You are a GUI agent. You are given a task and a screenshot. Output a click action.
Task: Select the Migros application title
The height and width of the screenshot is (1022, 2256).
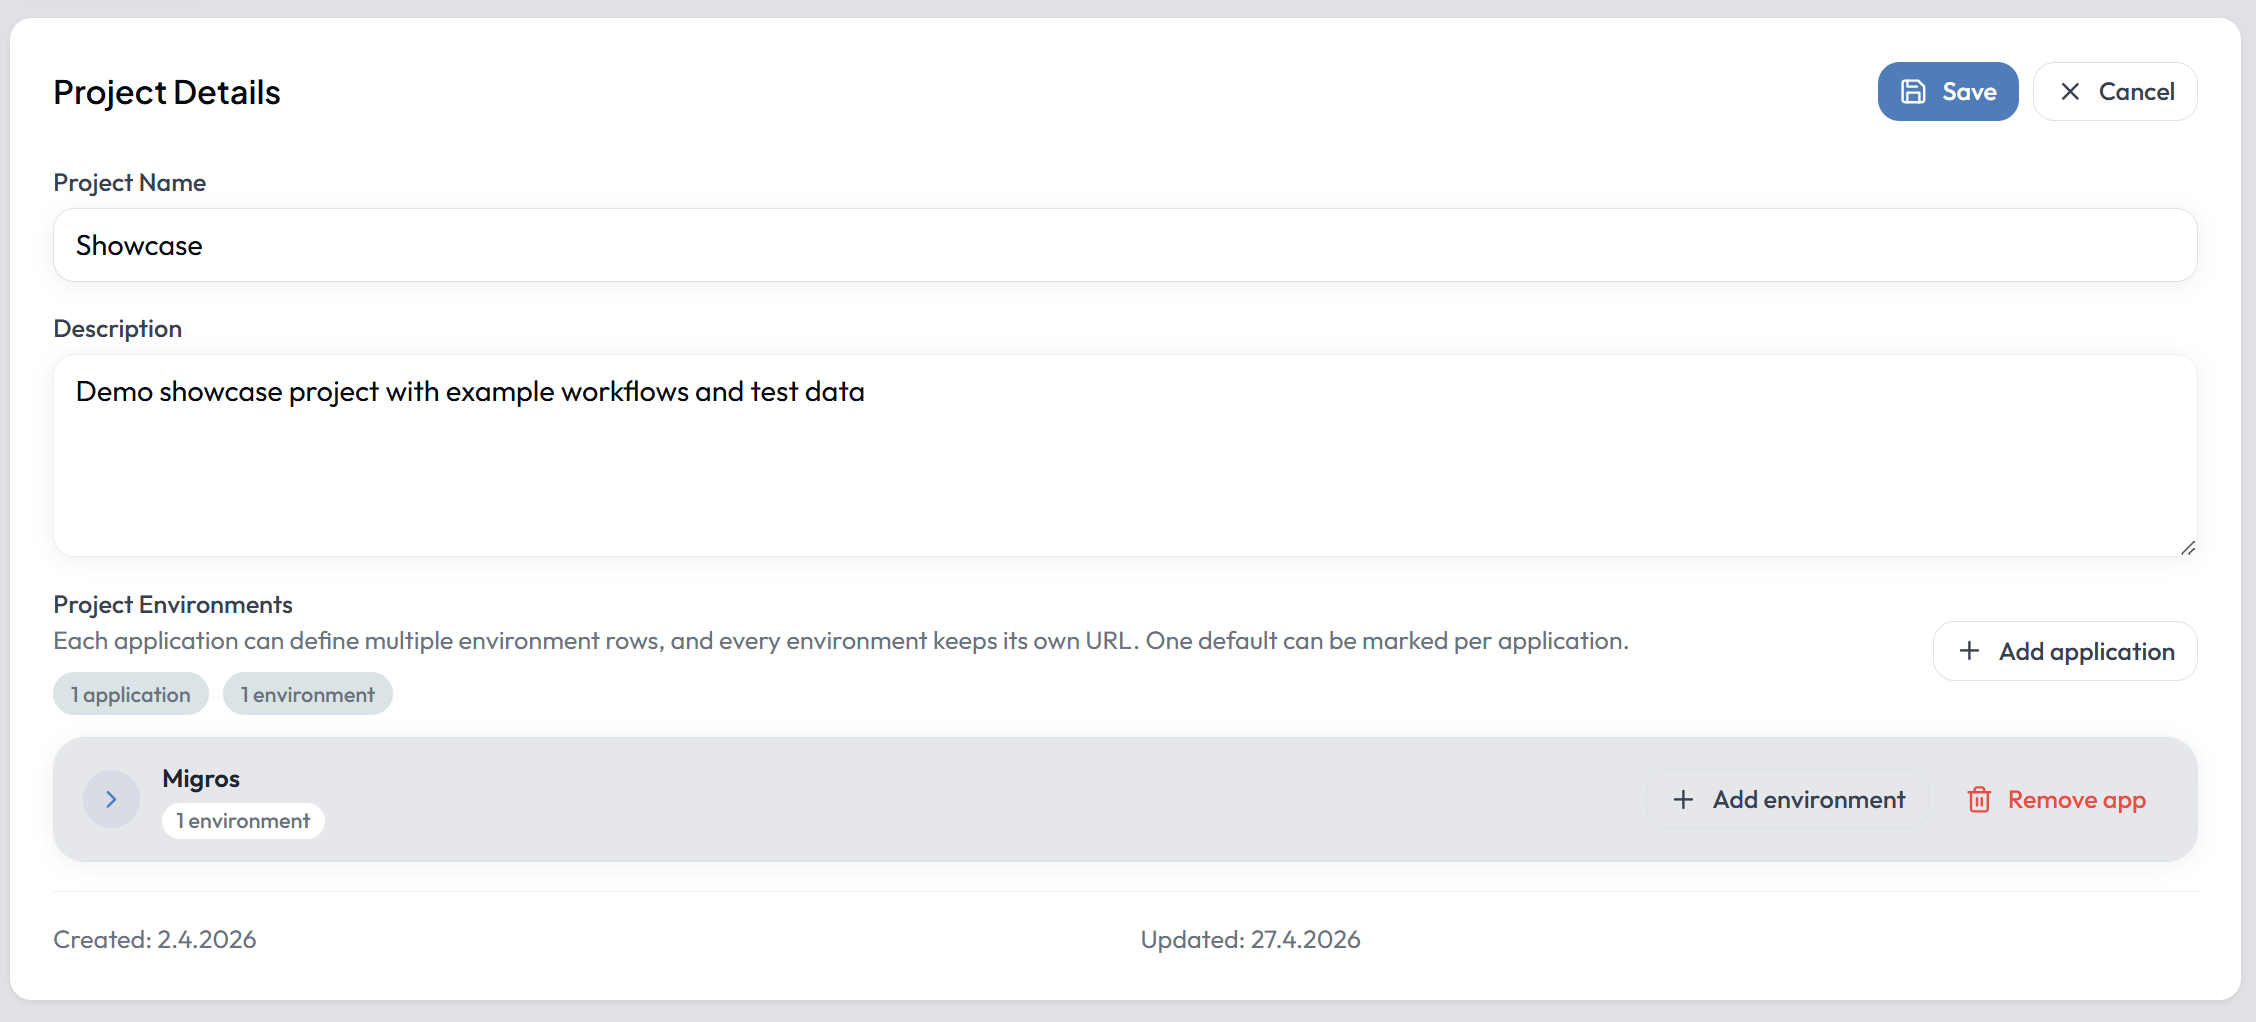(x=201, y=778)
